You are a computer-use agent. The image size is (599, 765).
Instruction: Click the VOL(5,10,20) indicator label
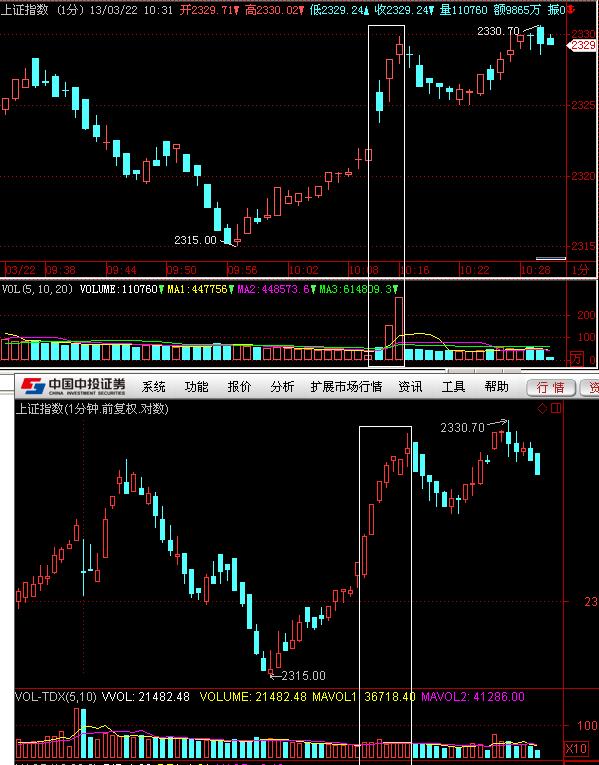coord(37,289)
